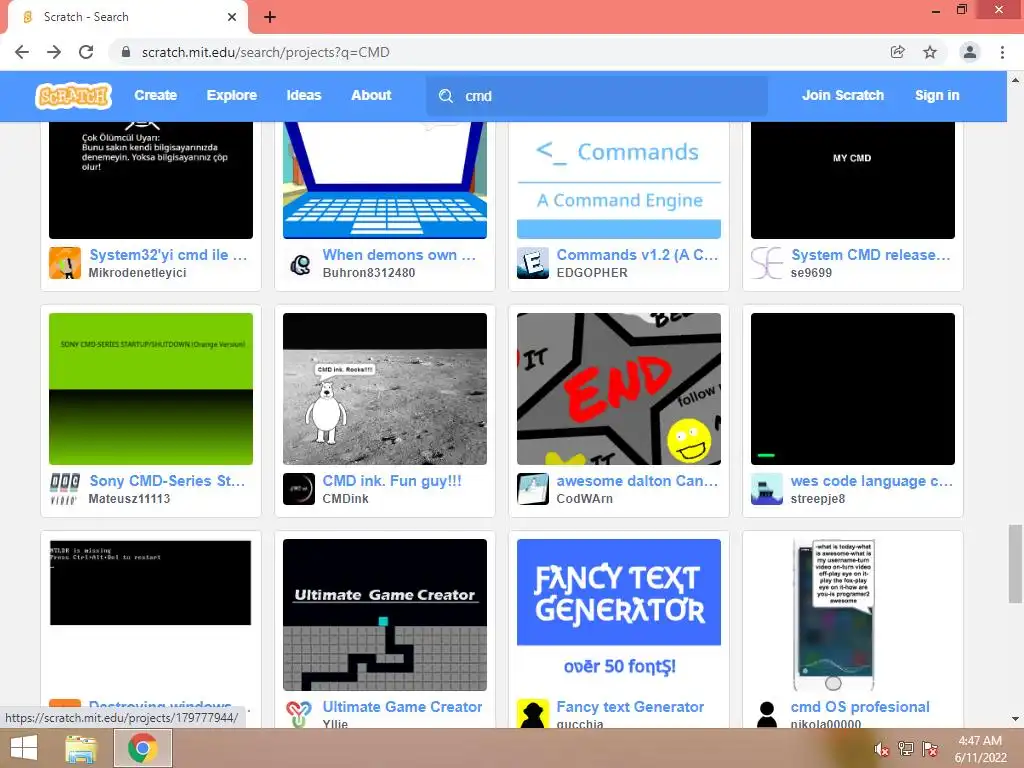Click the search magnifier icon in Scratch navbar
1024x768 pixels.
tap(446, 96)
